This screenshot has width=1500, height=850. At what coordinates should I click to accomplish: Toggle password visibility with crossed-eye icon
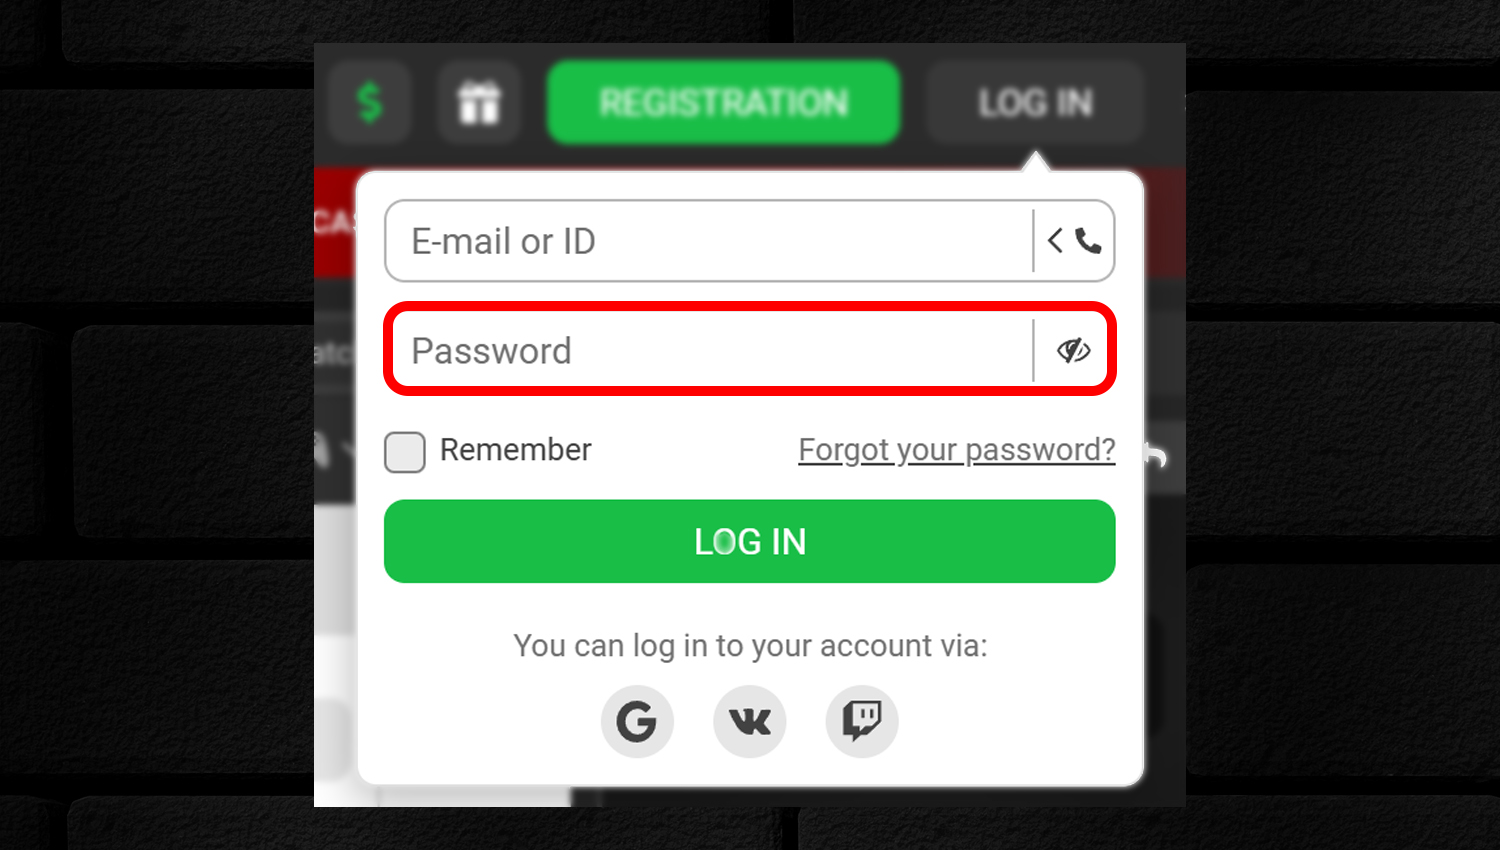click(1073, 350)
